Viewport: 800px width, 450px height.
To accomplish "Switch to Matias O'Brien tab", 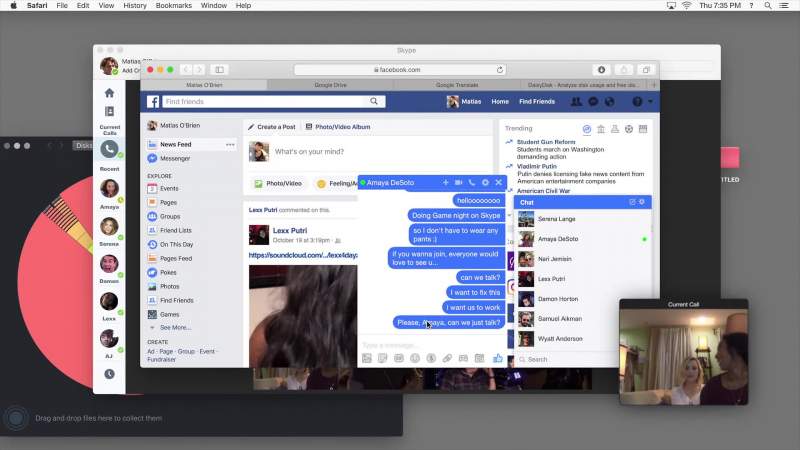I will 204,85.
